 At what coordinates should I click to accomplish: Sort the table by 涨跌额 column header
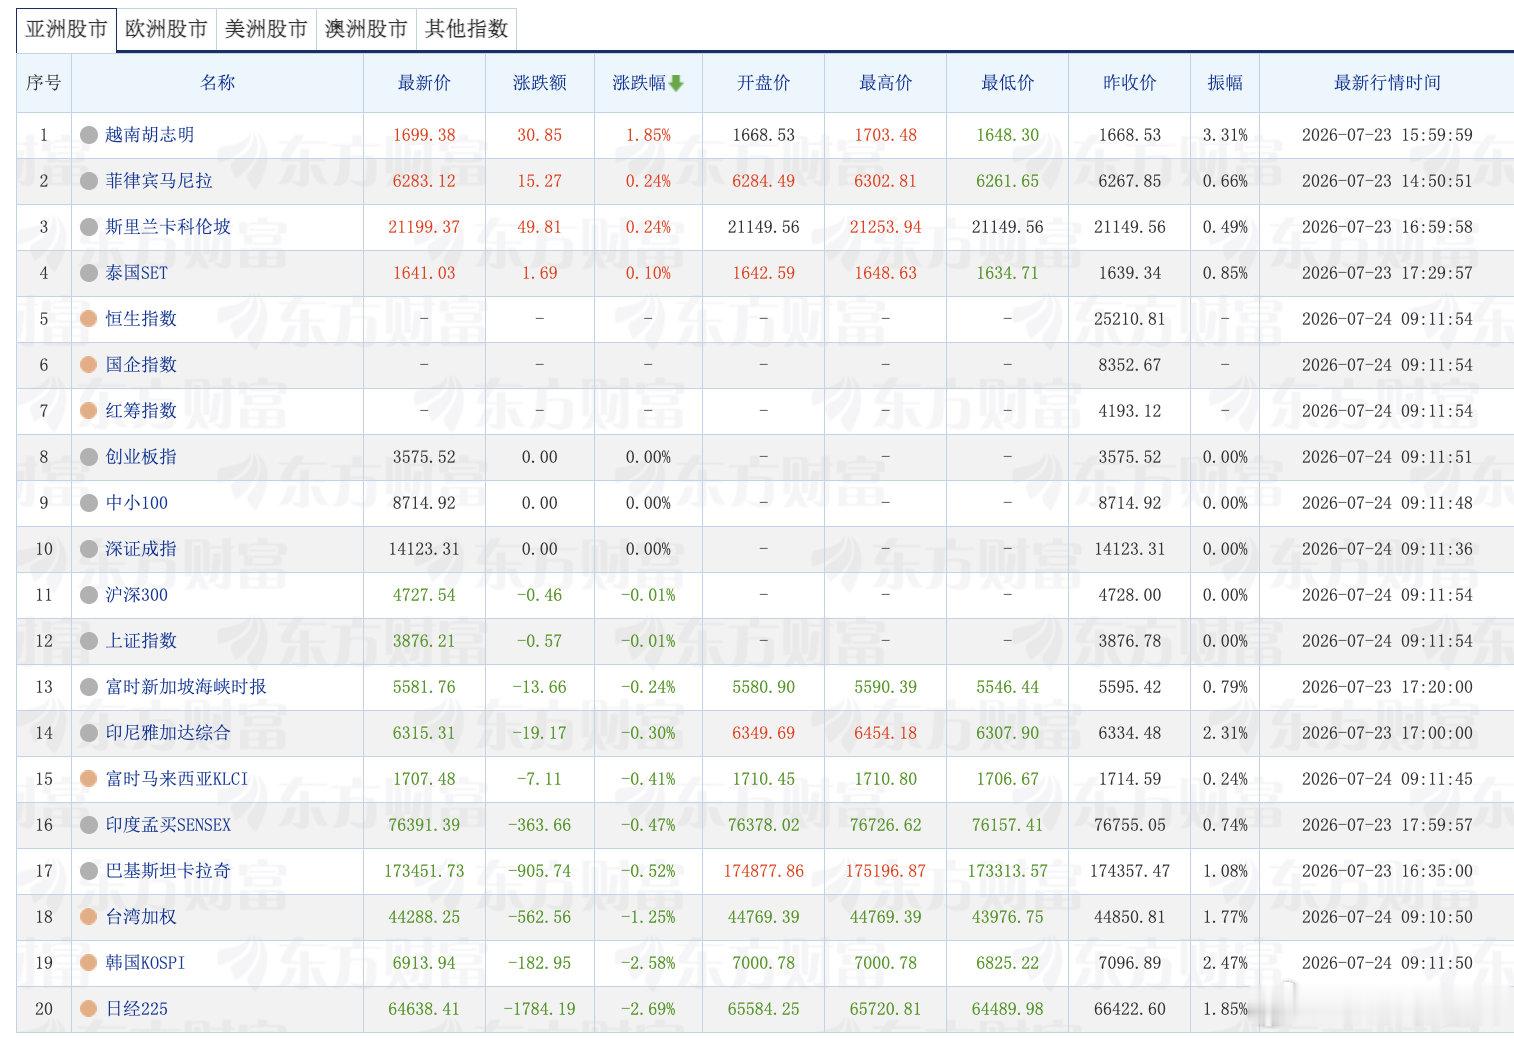540,83
